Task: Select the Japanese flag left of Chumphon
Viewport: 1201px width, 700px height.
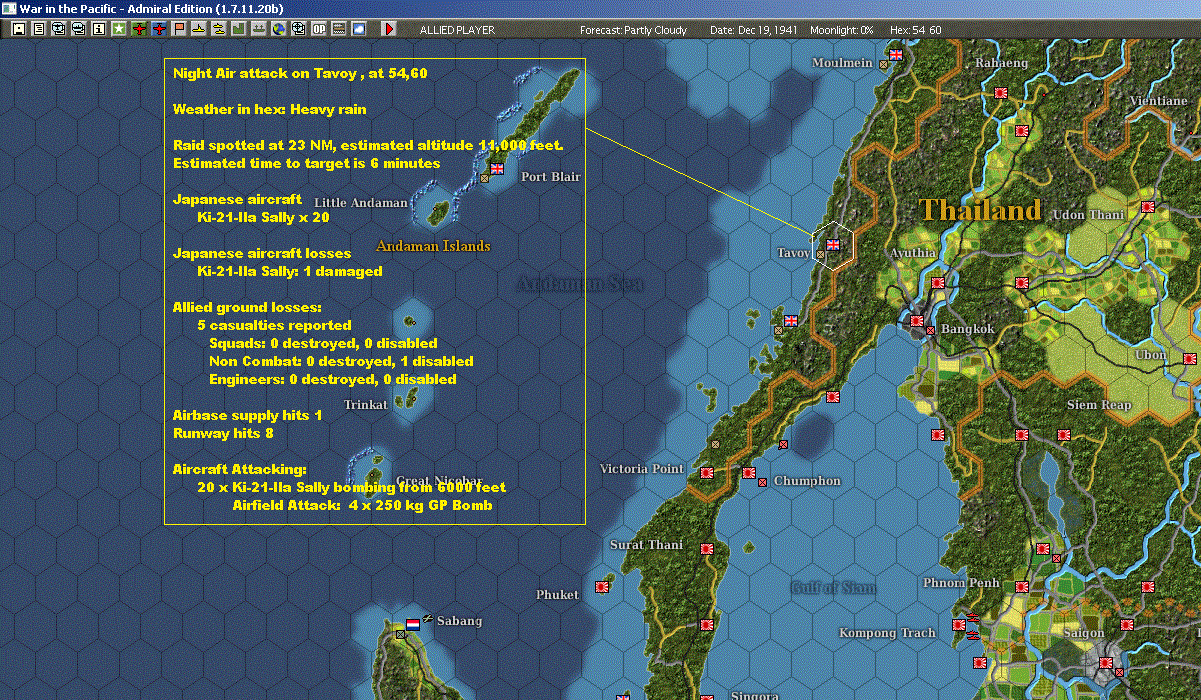Action: (748, 472)
